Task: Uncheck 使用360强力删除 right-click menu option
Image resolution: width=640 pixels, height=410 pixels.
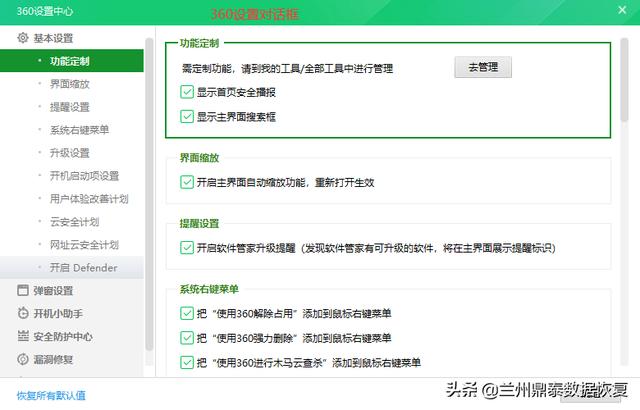Action: pyautogui.click(x=187, y=338)
